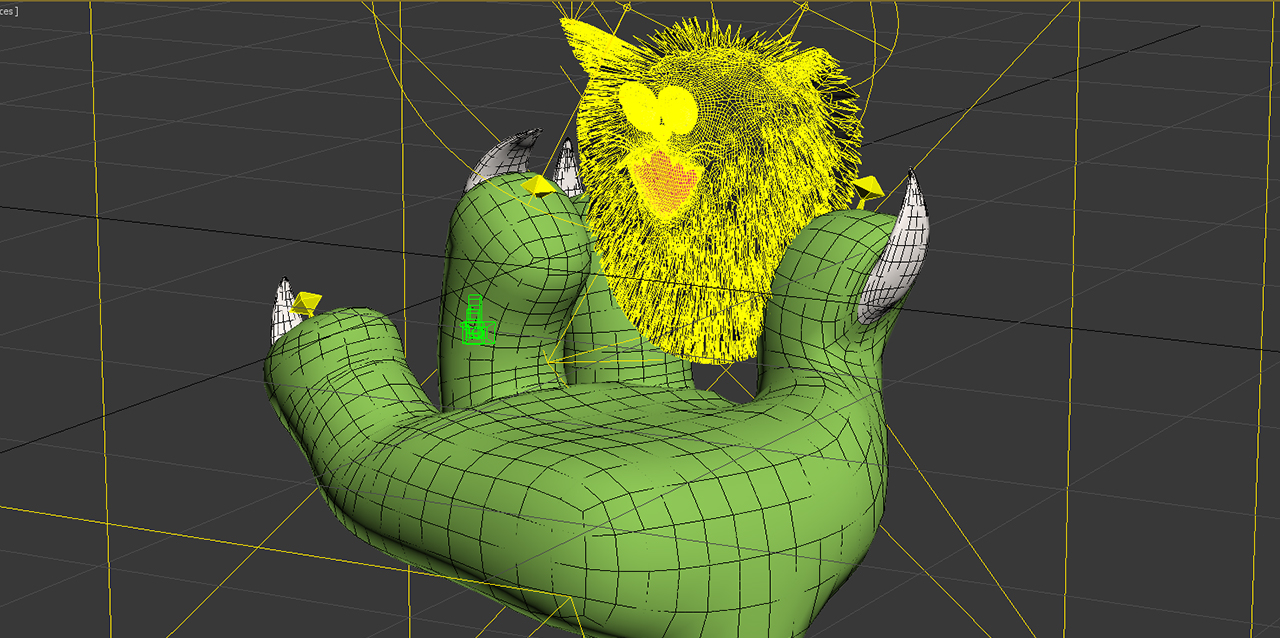Open the cut-off viewport label menu
The width and height of the screenshot is (1280, 638).
click(x=9, y=11)
